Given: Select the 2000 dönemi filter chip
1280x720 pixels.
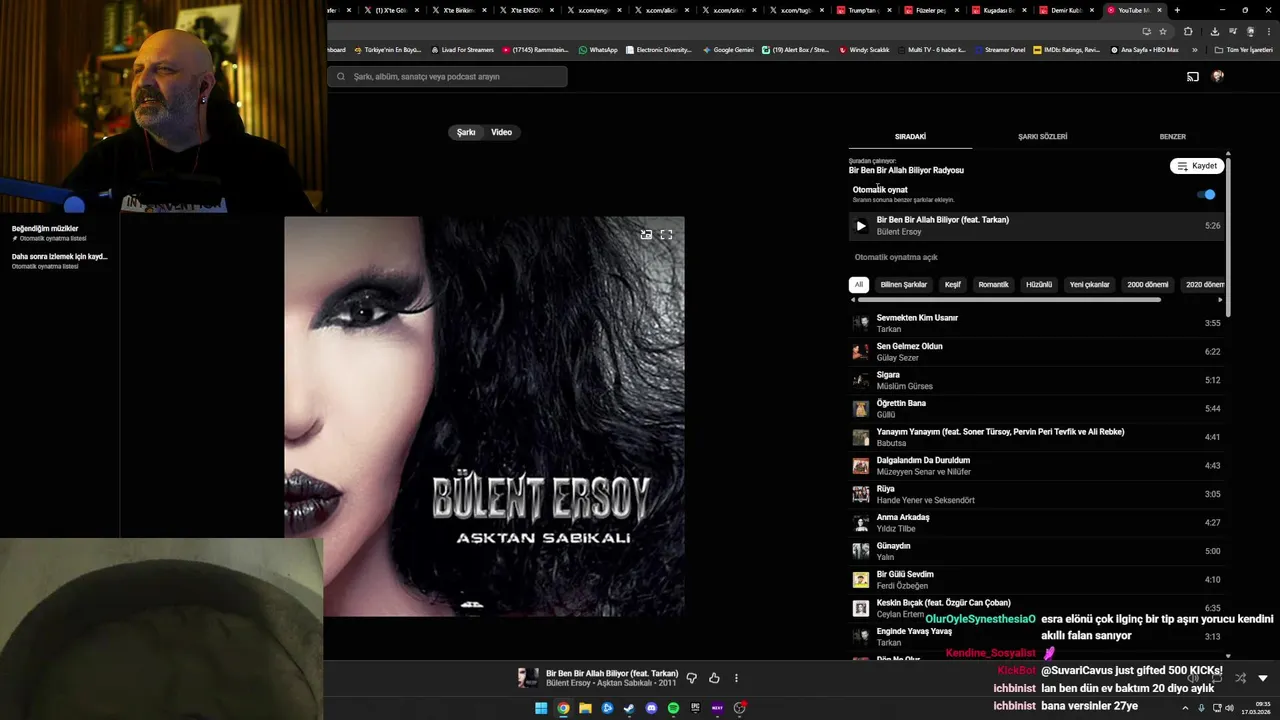Looking at the screenshot, I should [1147, 285].
